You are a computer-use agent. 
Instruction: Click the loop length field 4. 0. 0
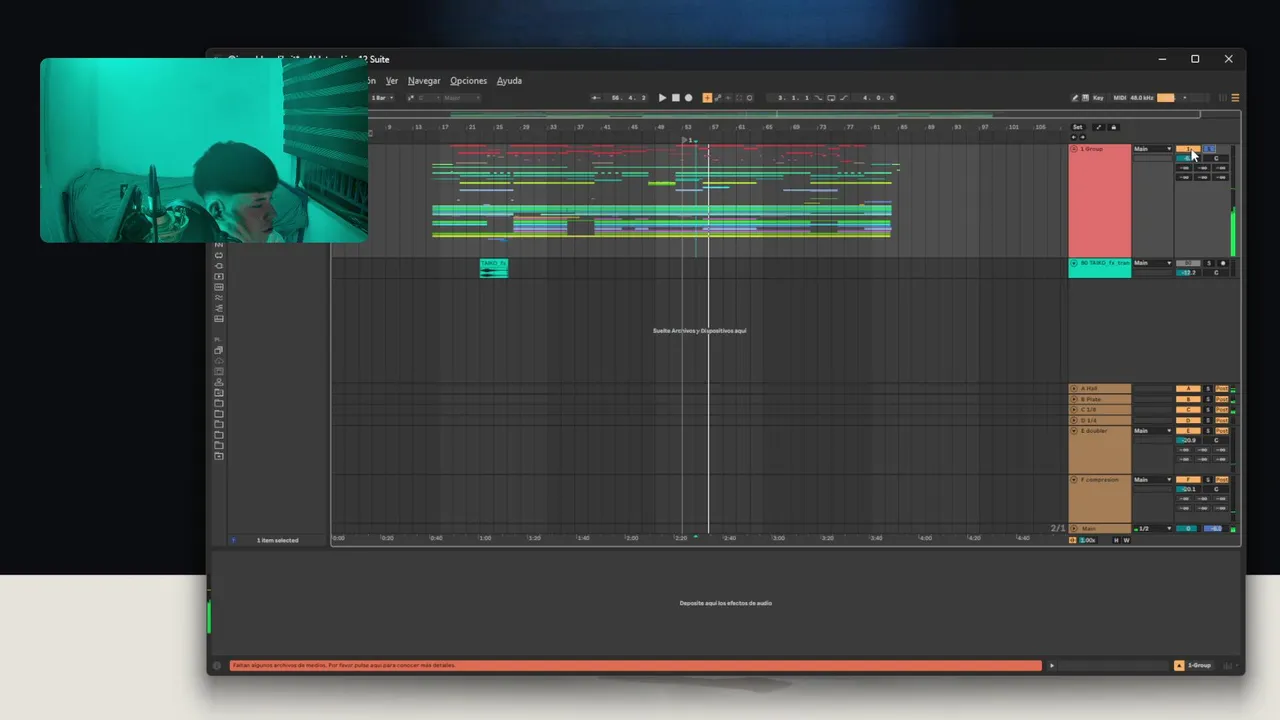pyautogui.click(x=879, y=98)
